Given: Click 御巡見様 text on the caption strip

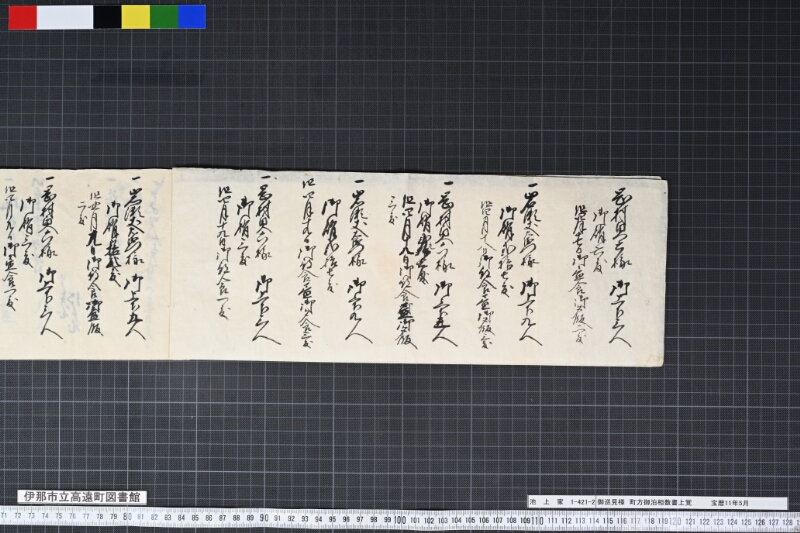Looking at the screenshot, I should coord(611,502).
